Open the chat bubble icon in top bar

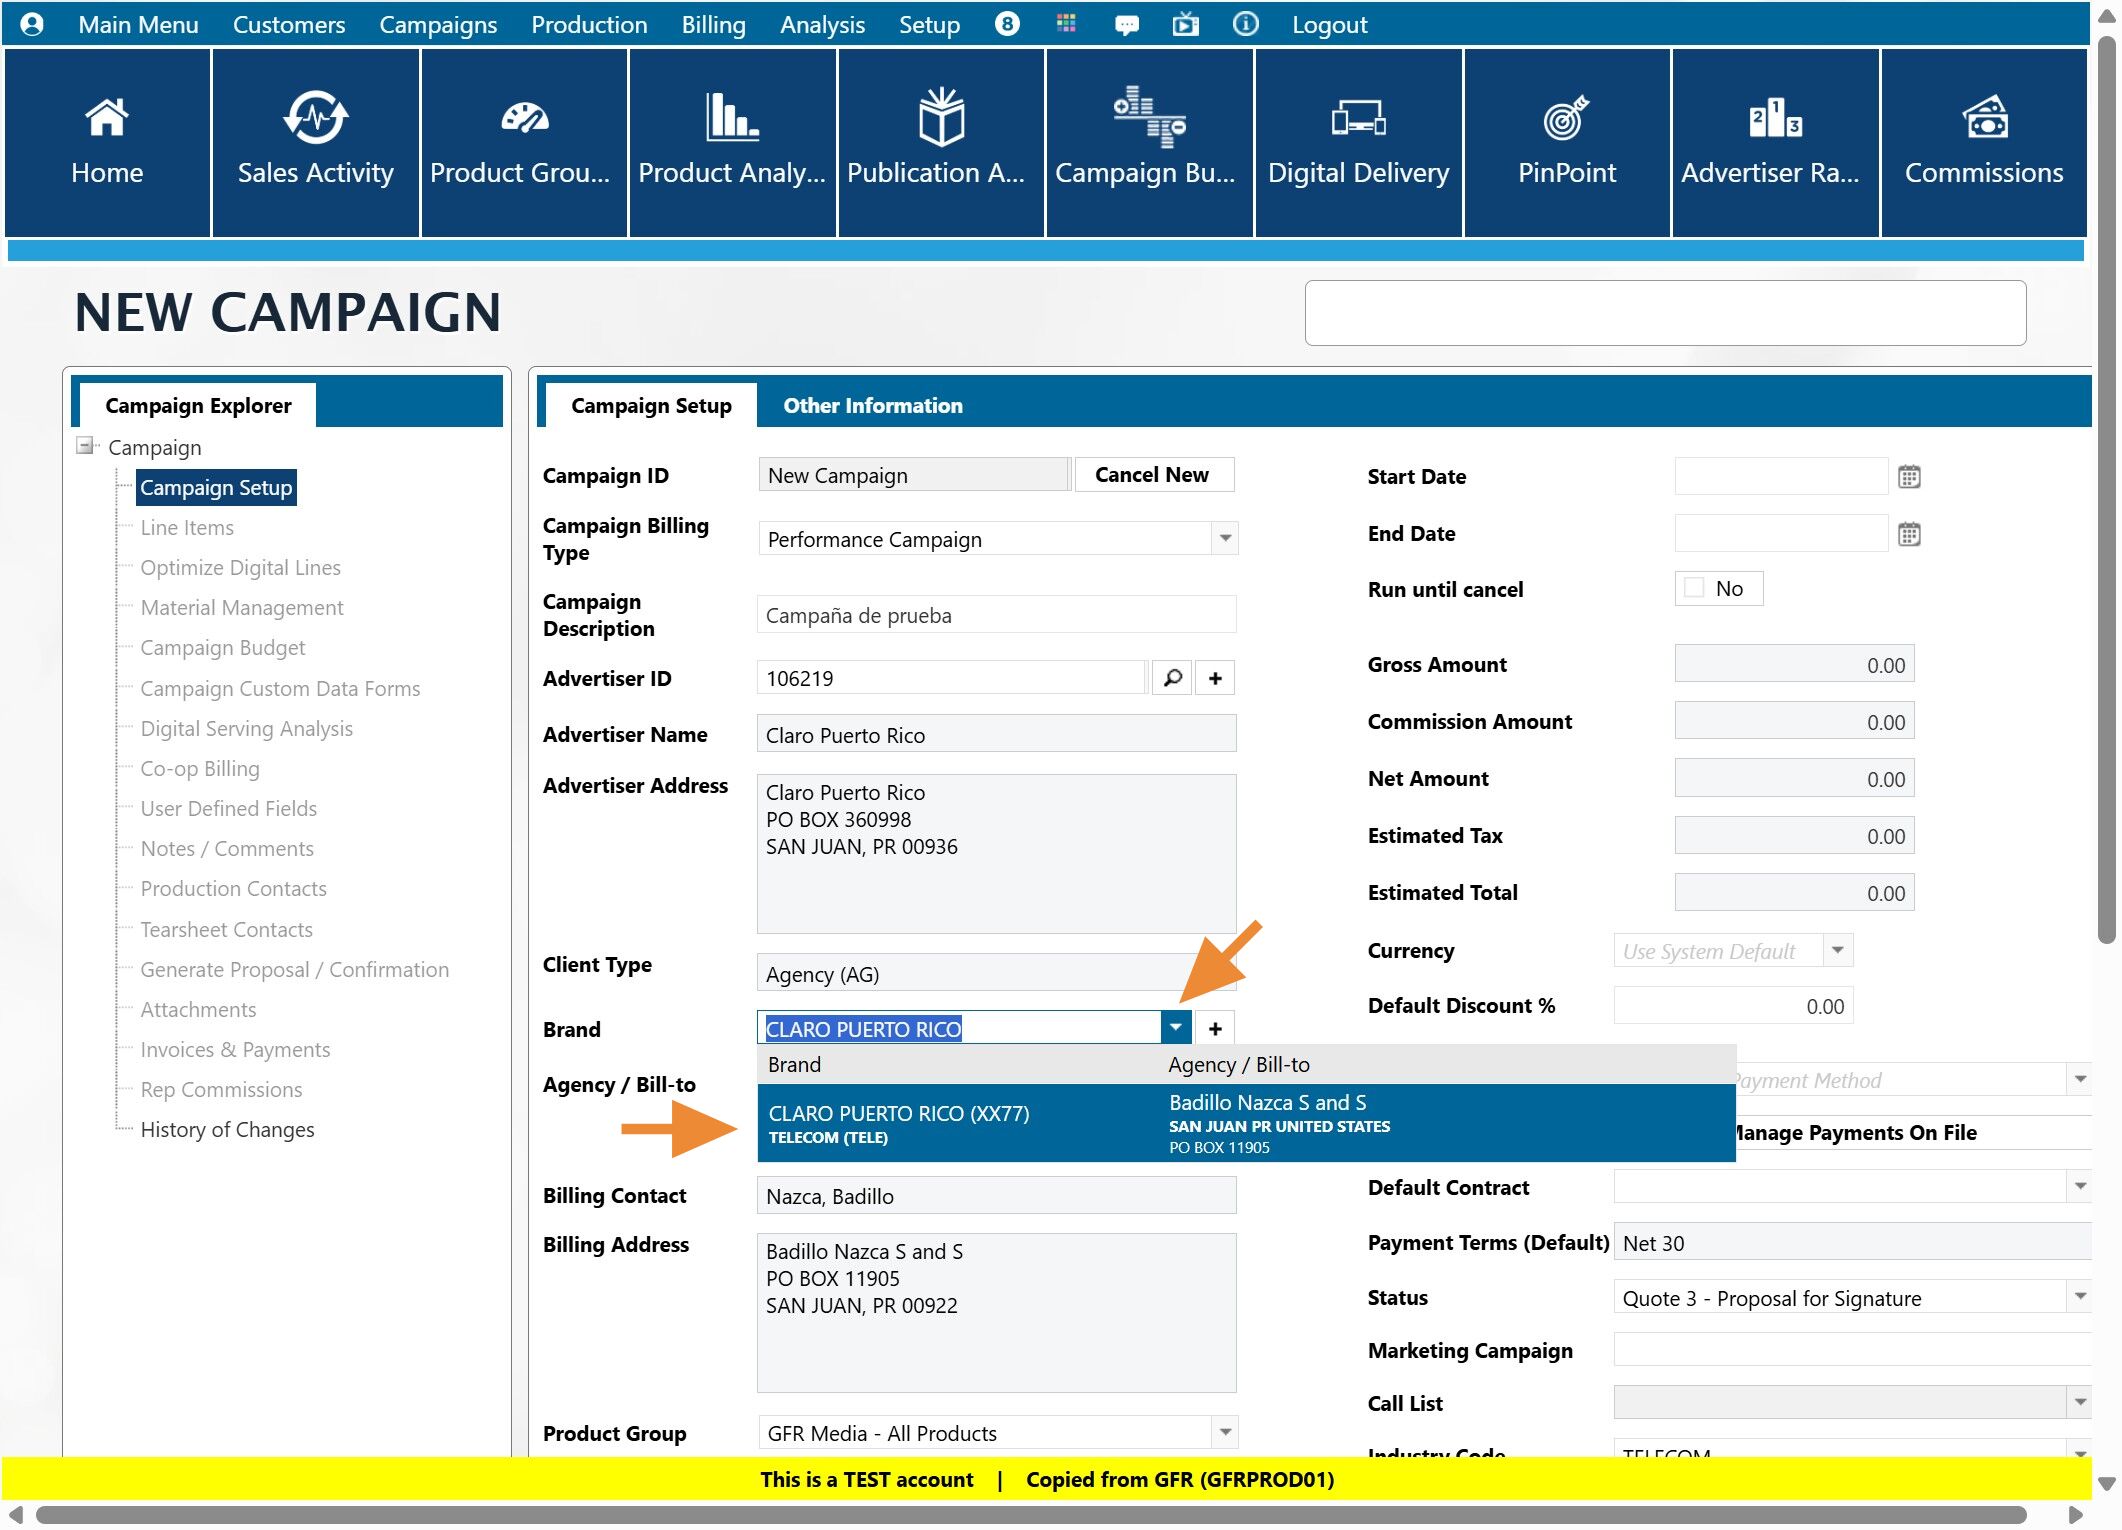(1126, 24)
